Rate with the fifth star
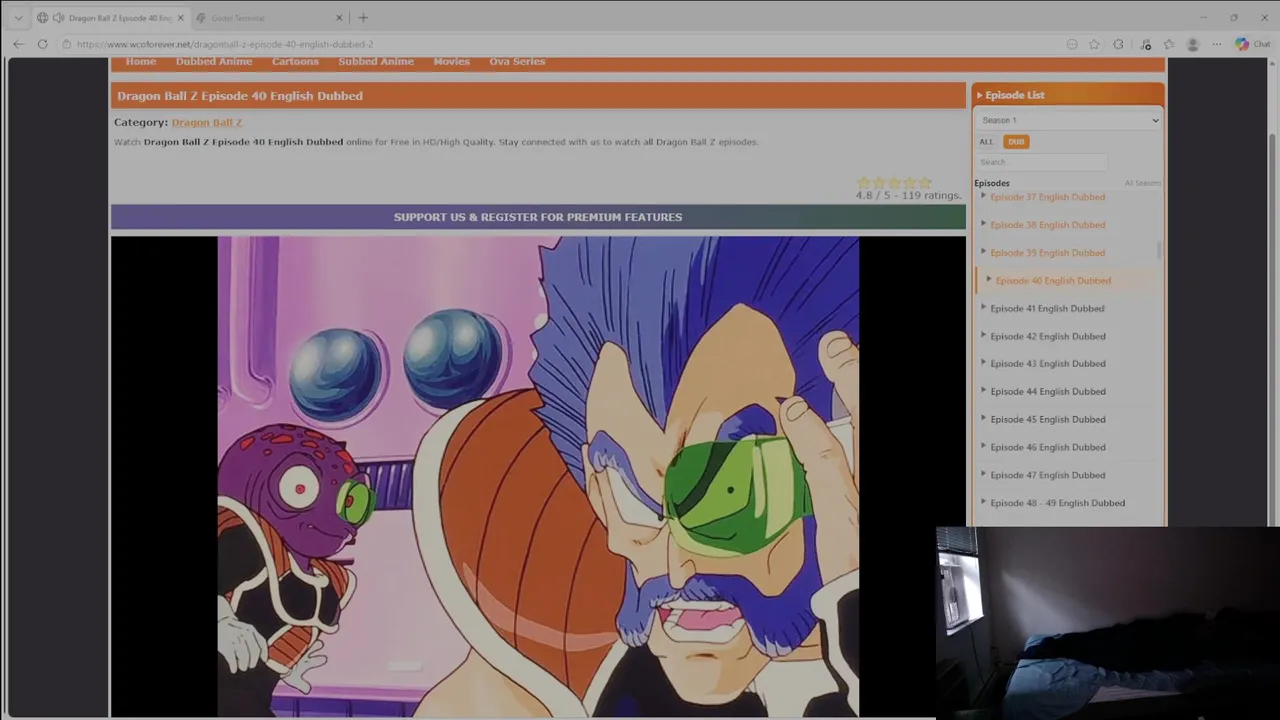The image size is (1280, 720). [x=925, y=183]
